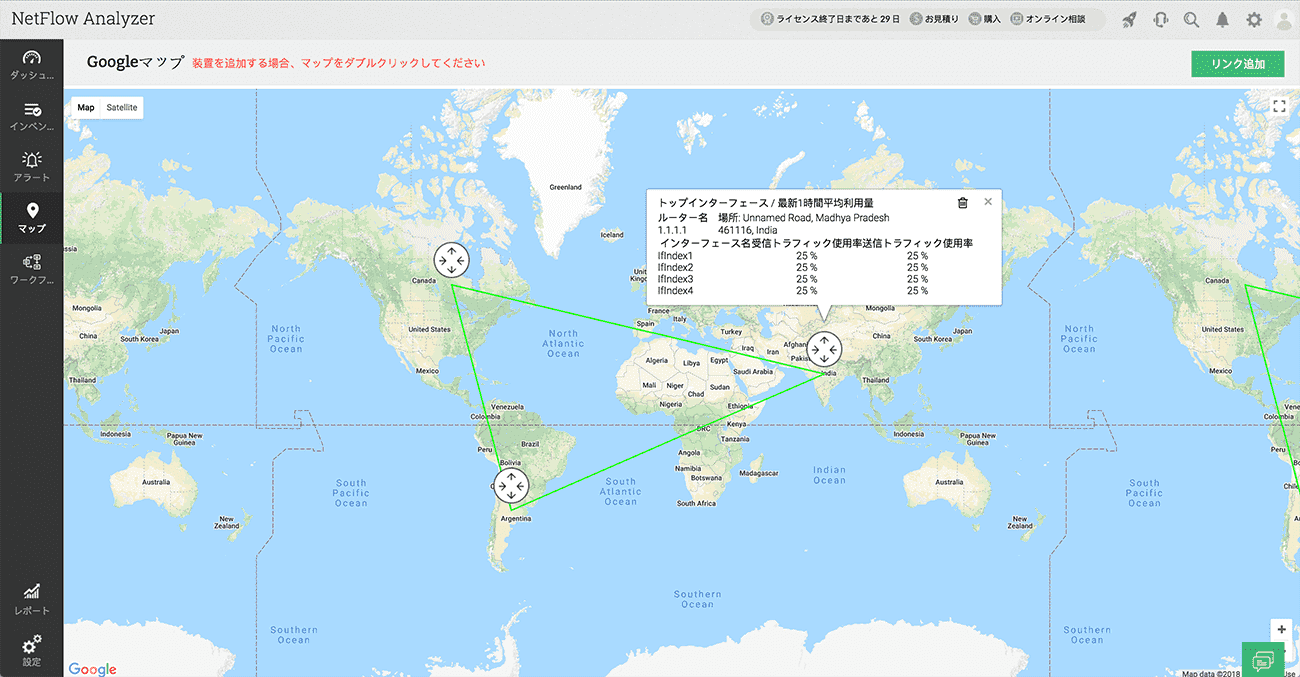Toggle fullscreen mode on the map
Image resolution: width=1300 pixels, height=677 pixels.
tap(1280, 105)
